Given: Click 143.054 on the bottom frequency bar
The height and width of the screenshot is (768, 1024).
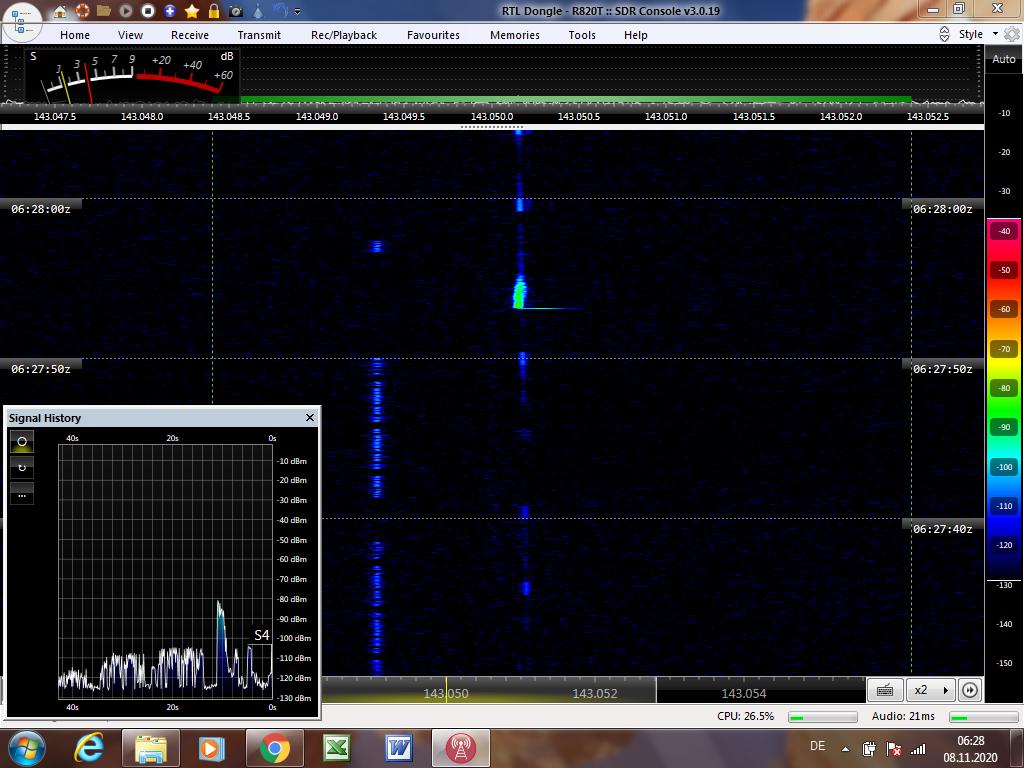Looking at the screenshot, I should pyautogui.click(x=744, y=694).
